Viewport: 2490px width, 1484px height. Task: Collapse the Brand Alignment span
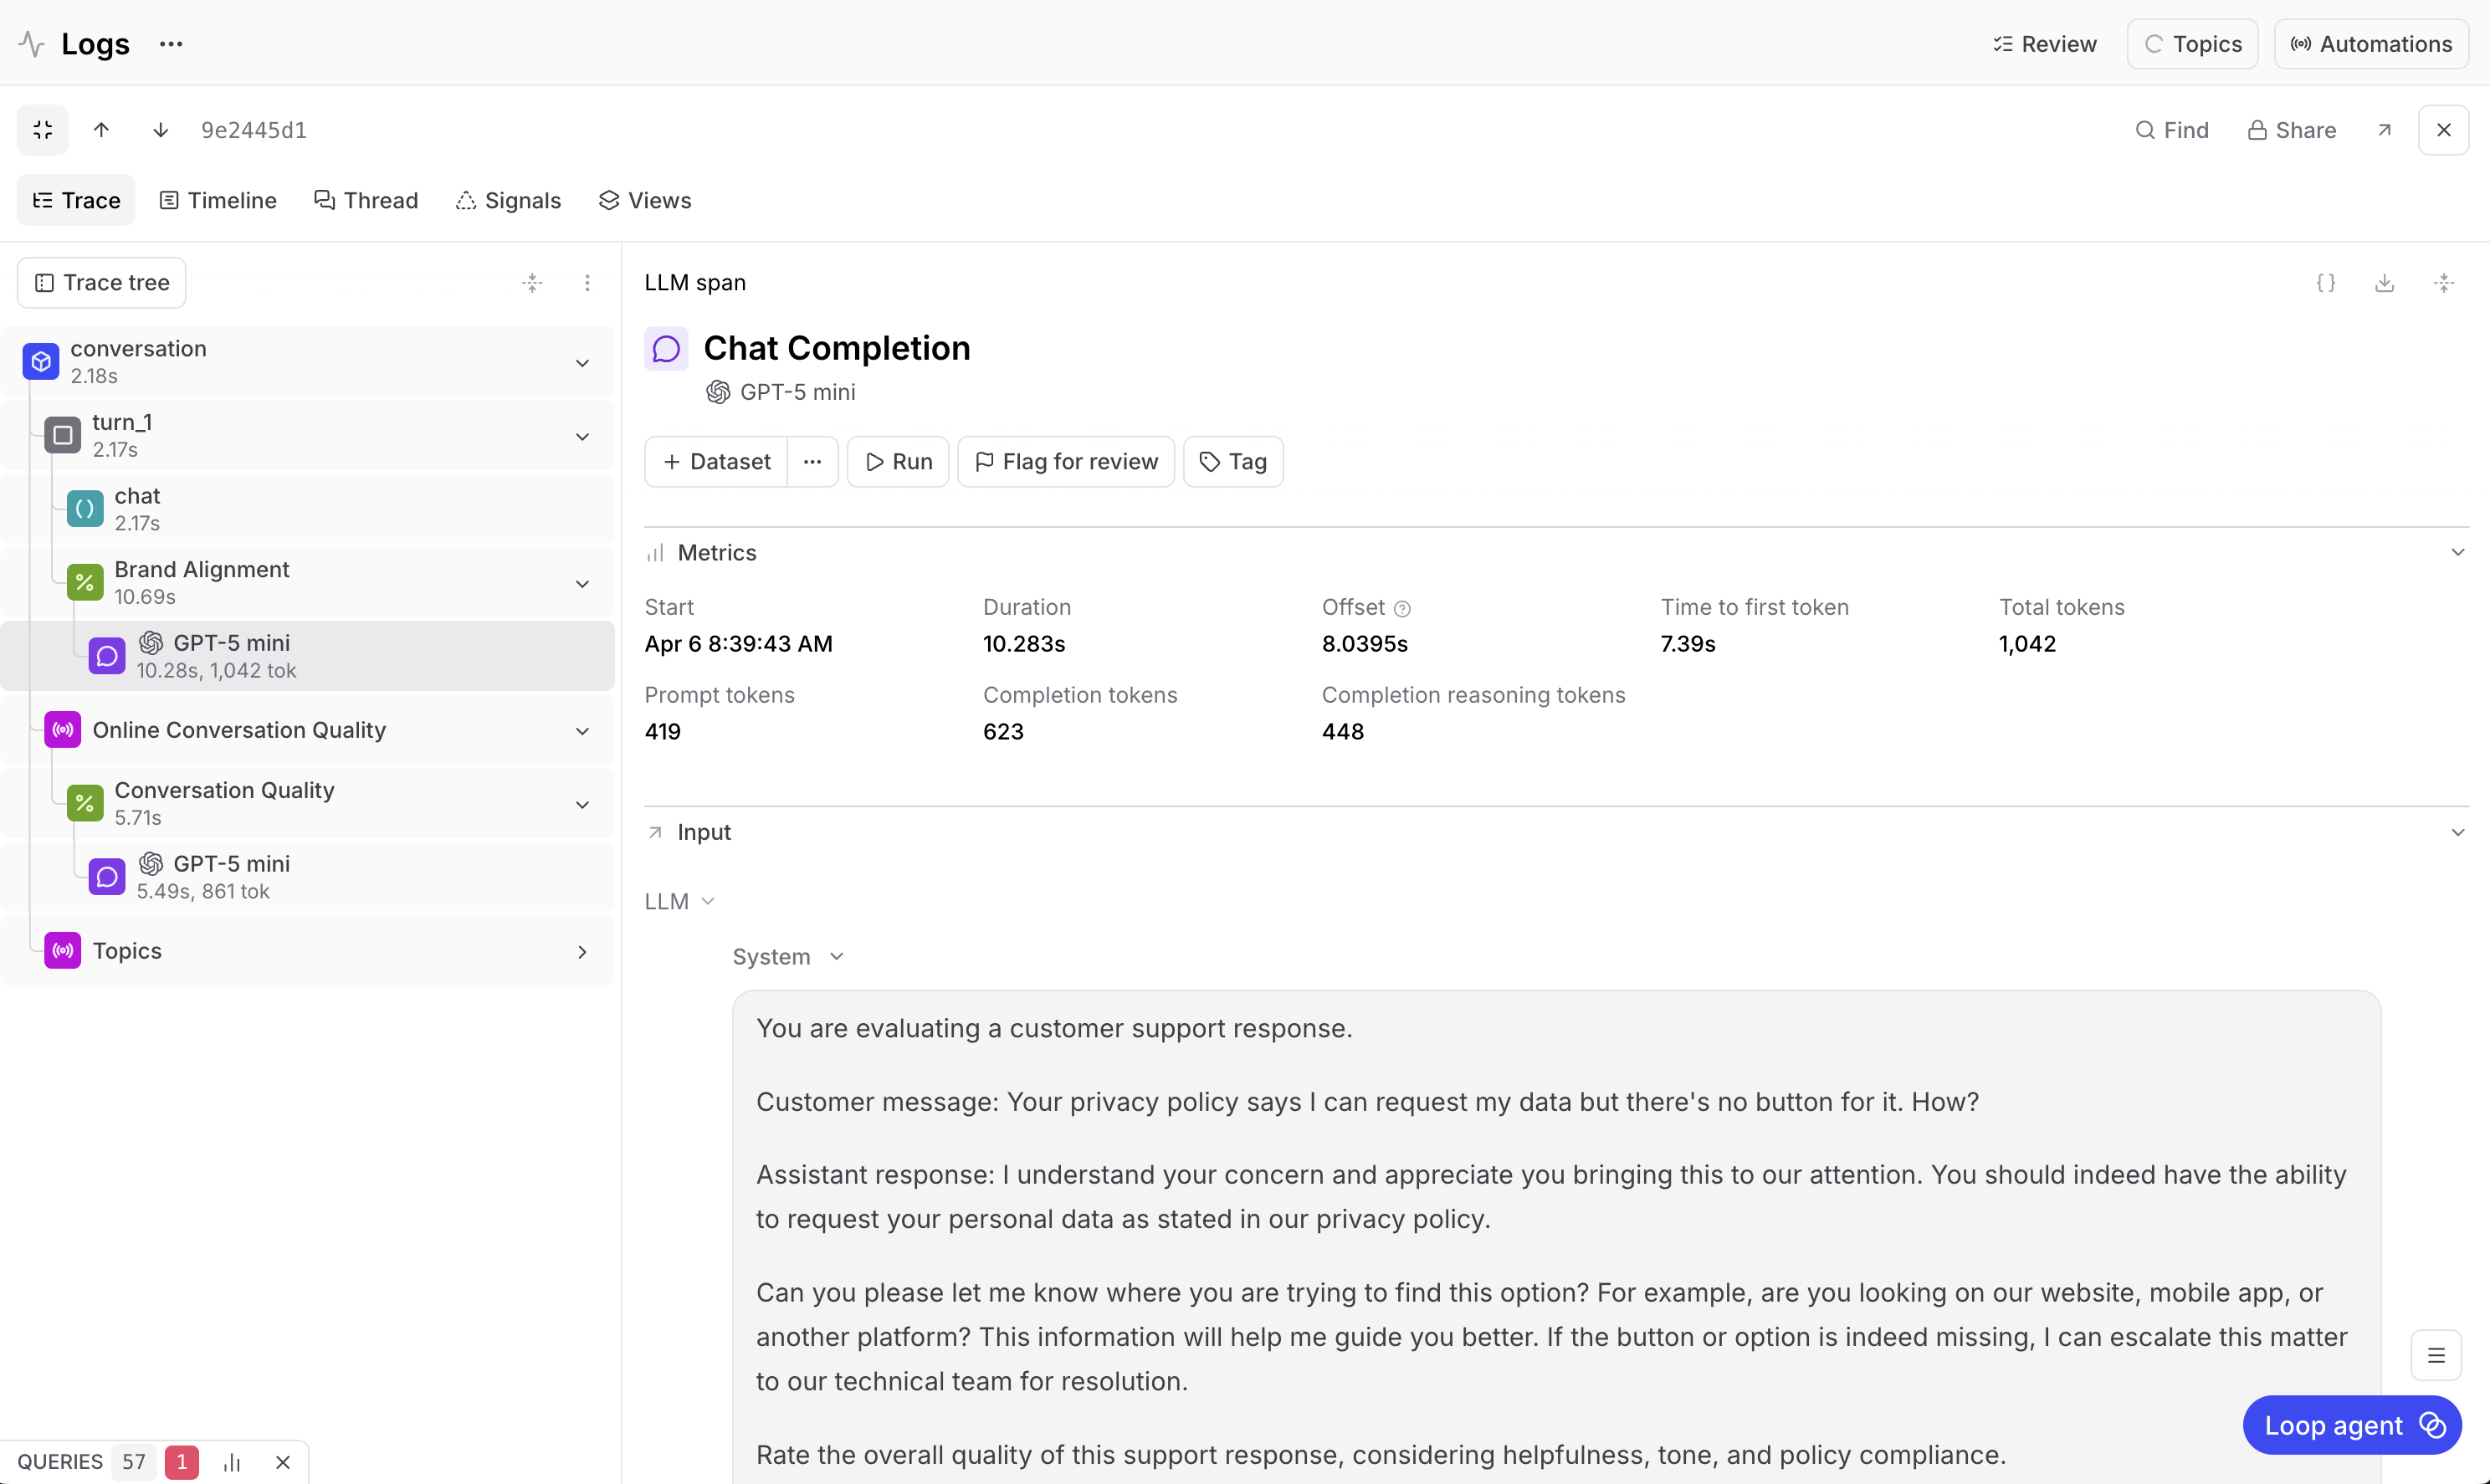click(582, 584)
